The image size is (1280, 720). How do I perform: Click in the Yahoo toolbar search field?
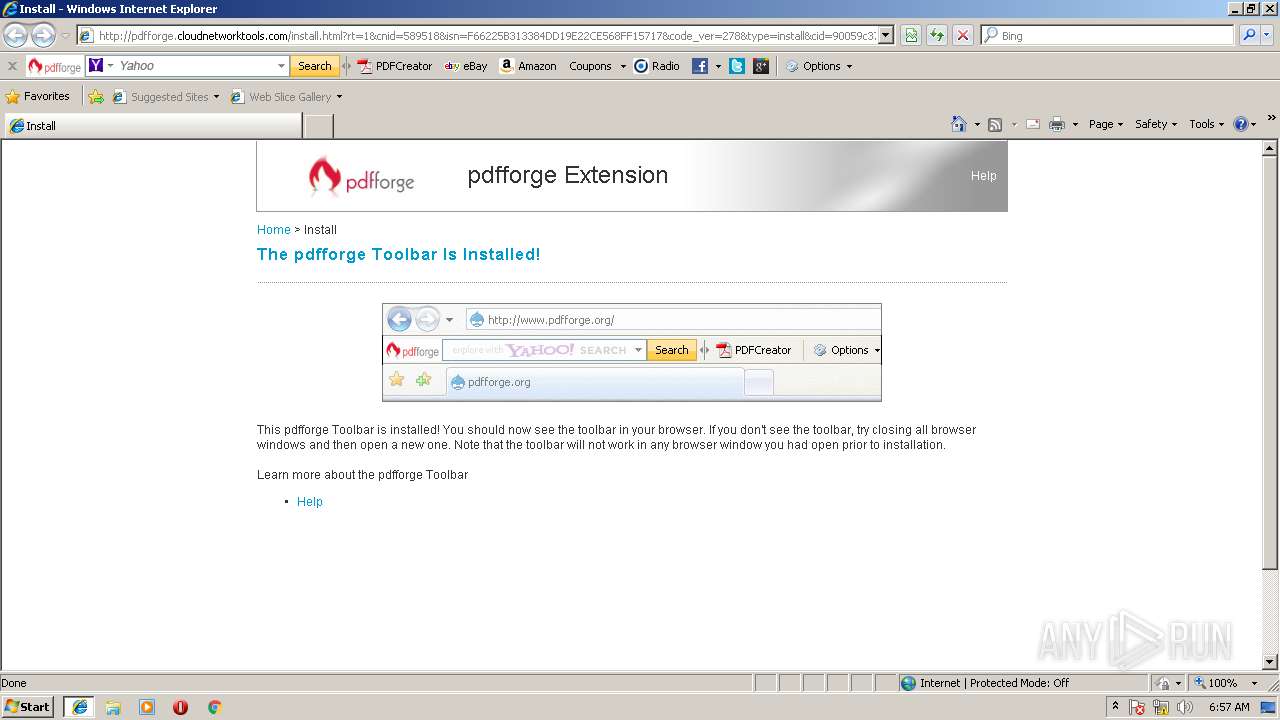coord(195,66)
